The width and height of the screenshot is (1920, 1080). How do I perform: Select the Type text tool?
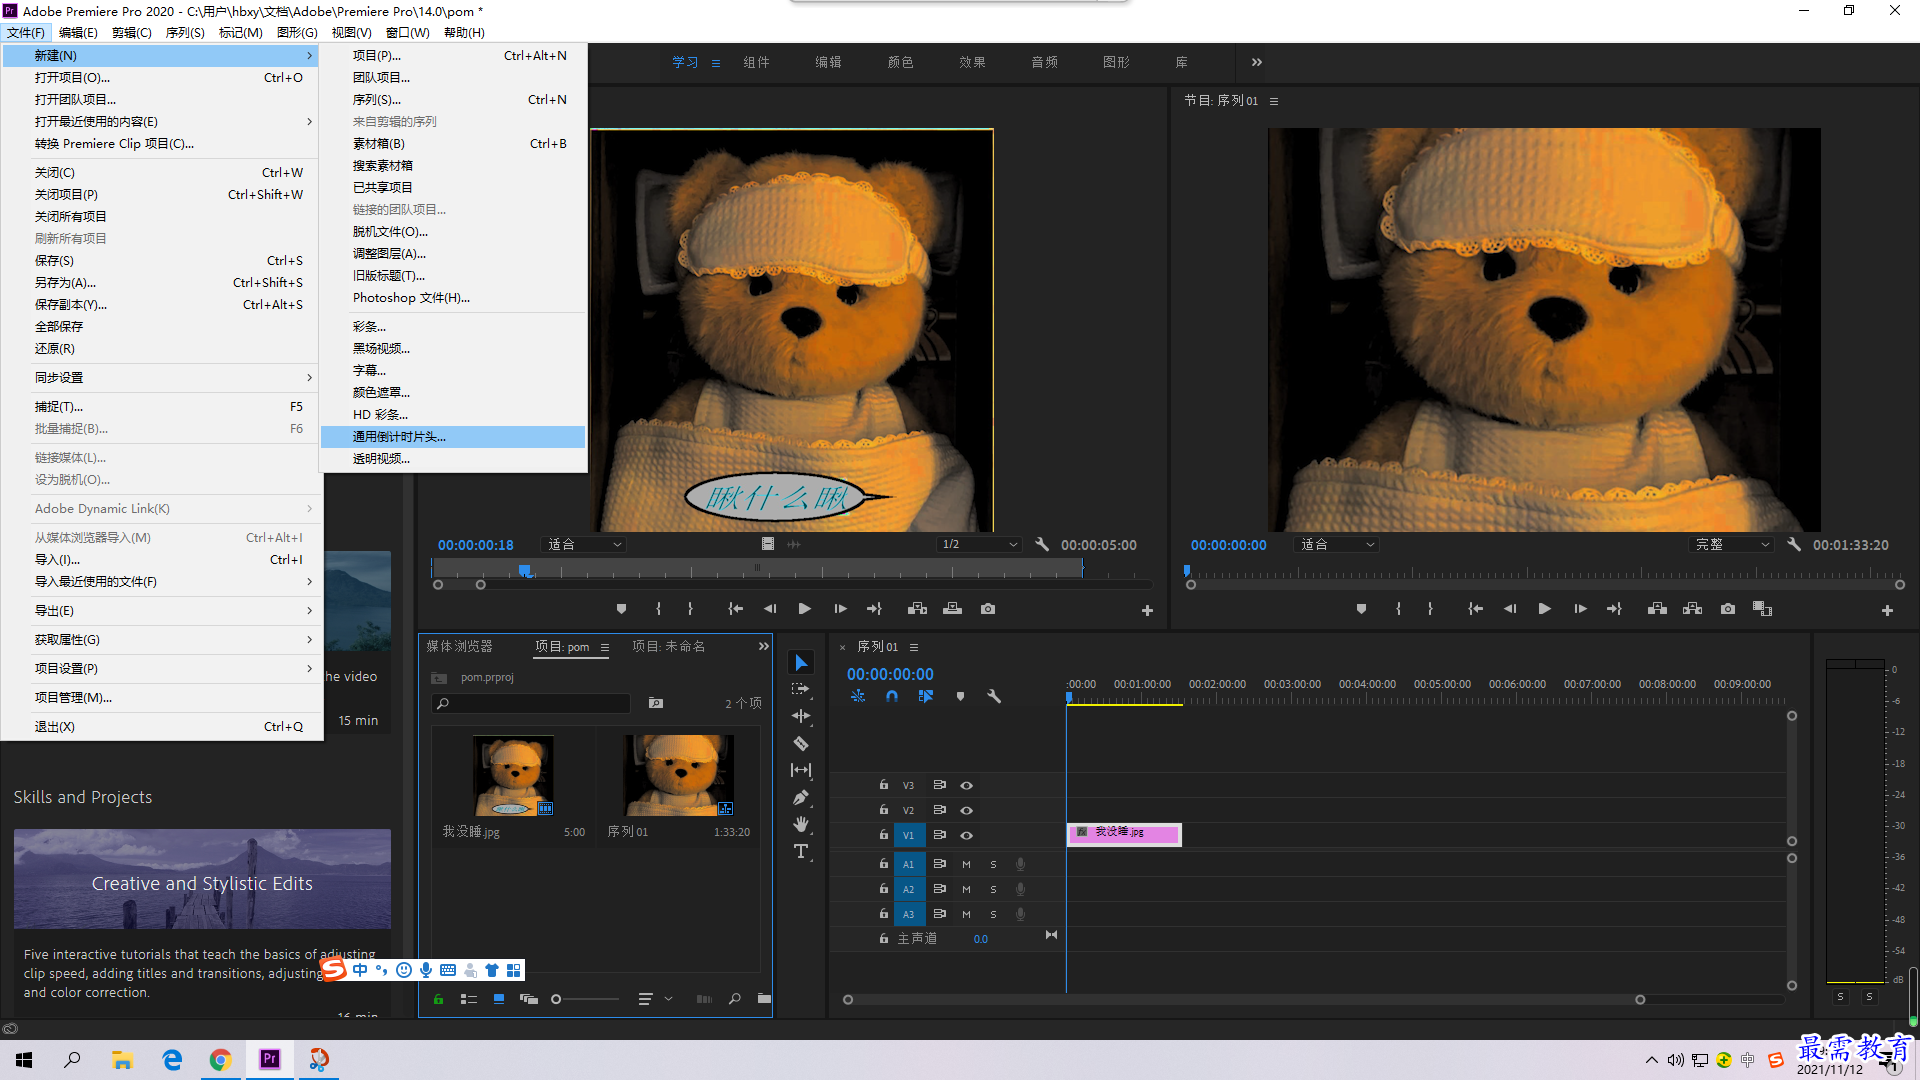[801, 851]
